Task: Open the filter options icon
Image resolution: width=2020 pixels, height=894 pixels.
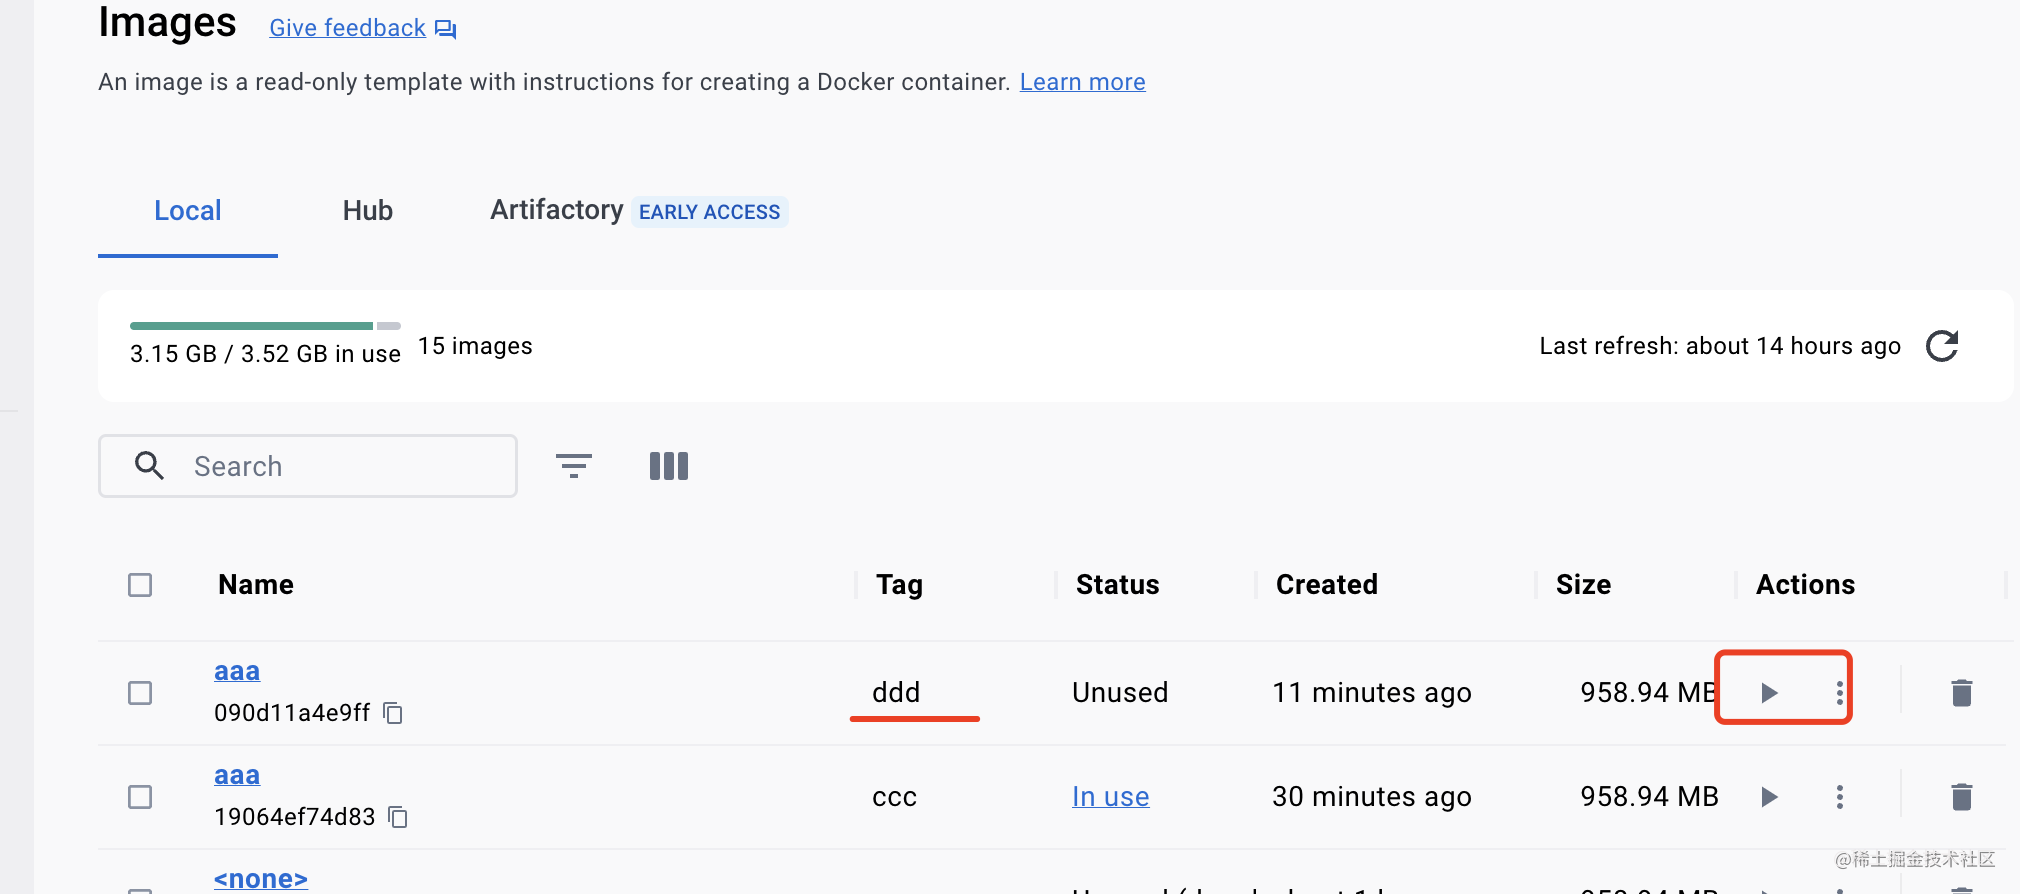Action: (x=574, y=466)
